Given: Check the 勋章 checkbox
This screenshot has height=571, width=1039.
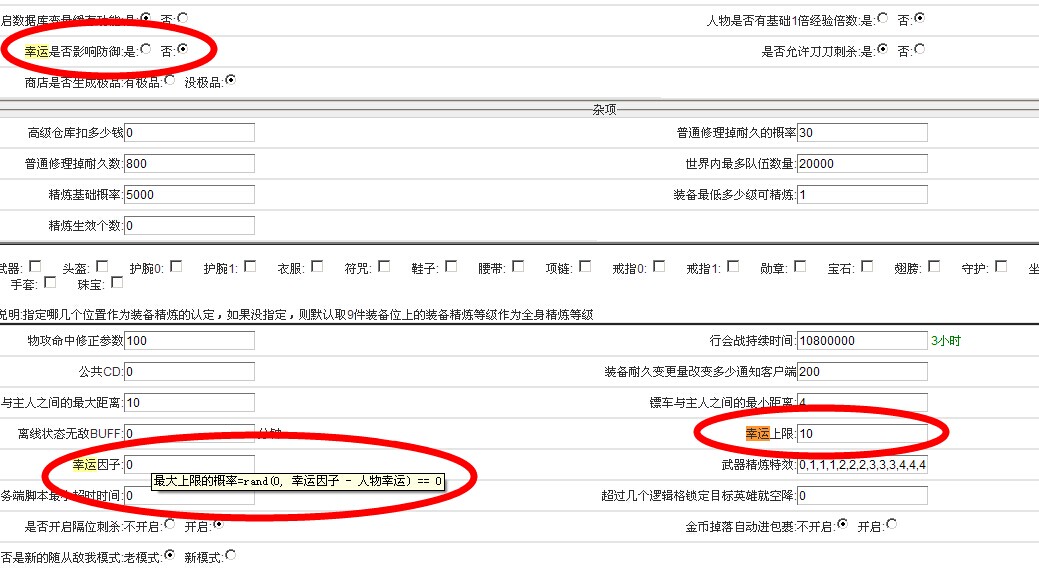Looking at the screenshot, I should [800, 266].
